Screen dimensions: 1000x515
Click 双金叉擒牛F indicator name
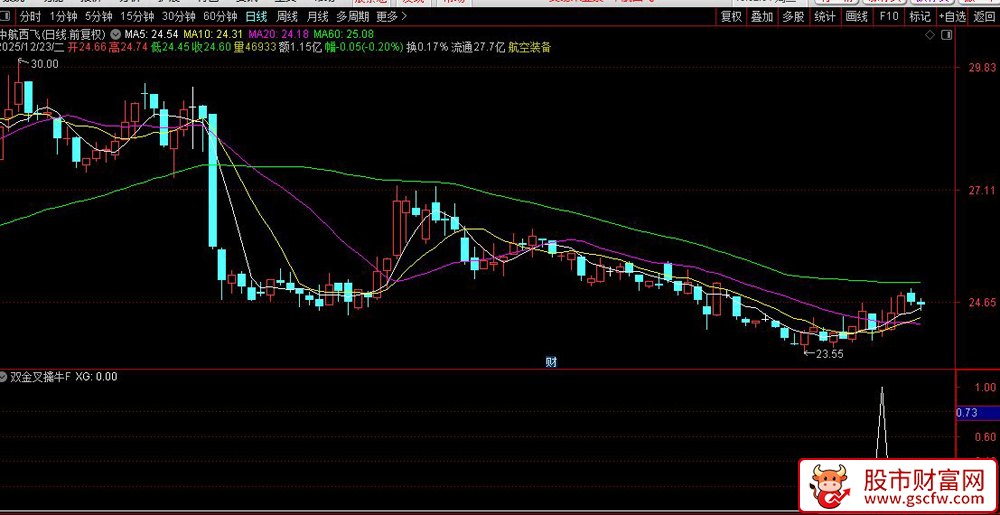coord(41,377)
